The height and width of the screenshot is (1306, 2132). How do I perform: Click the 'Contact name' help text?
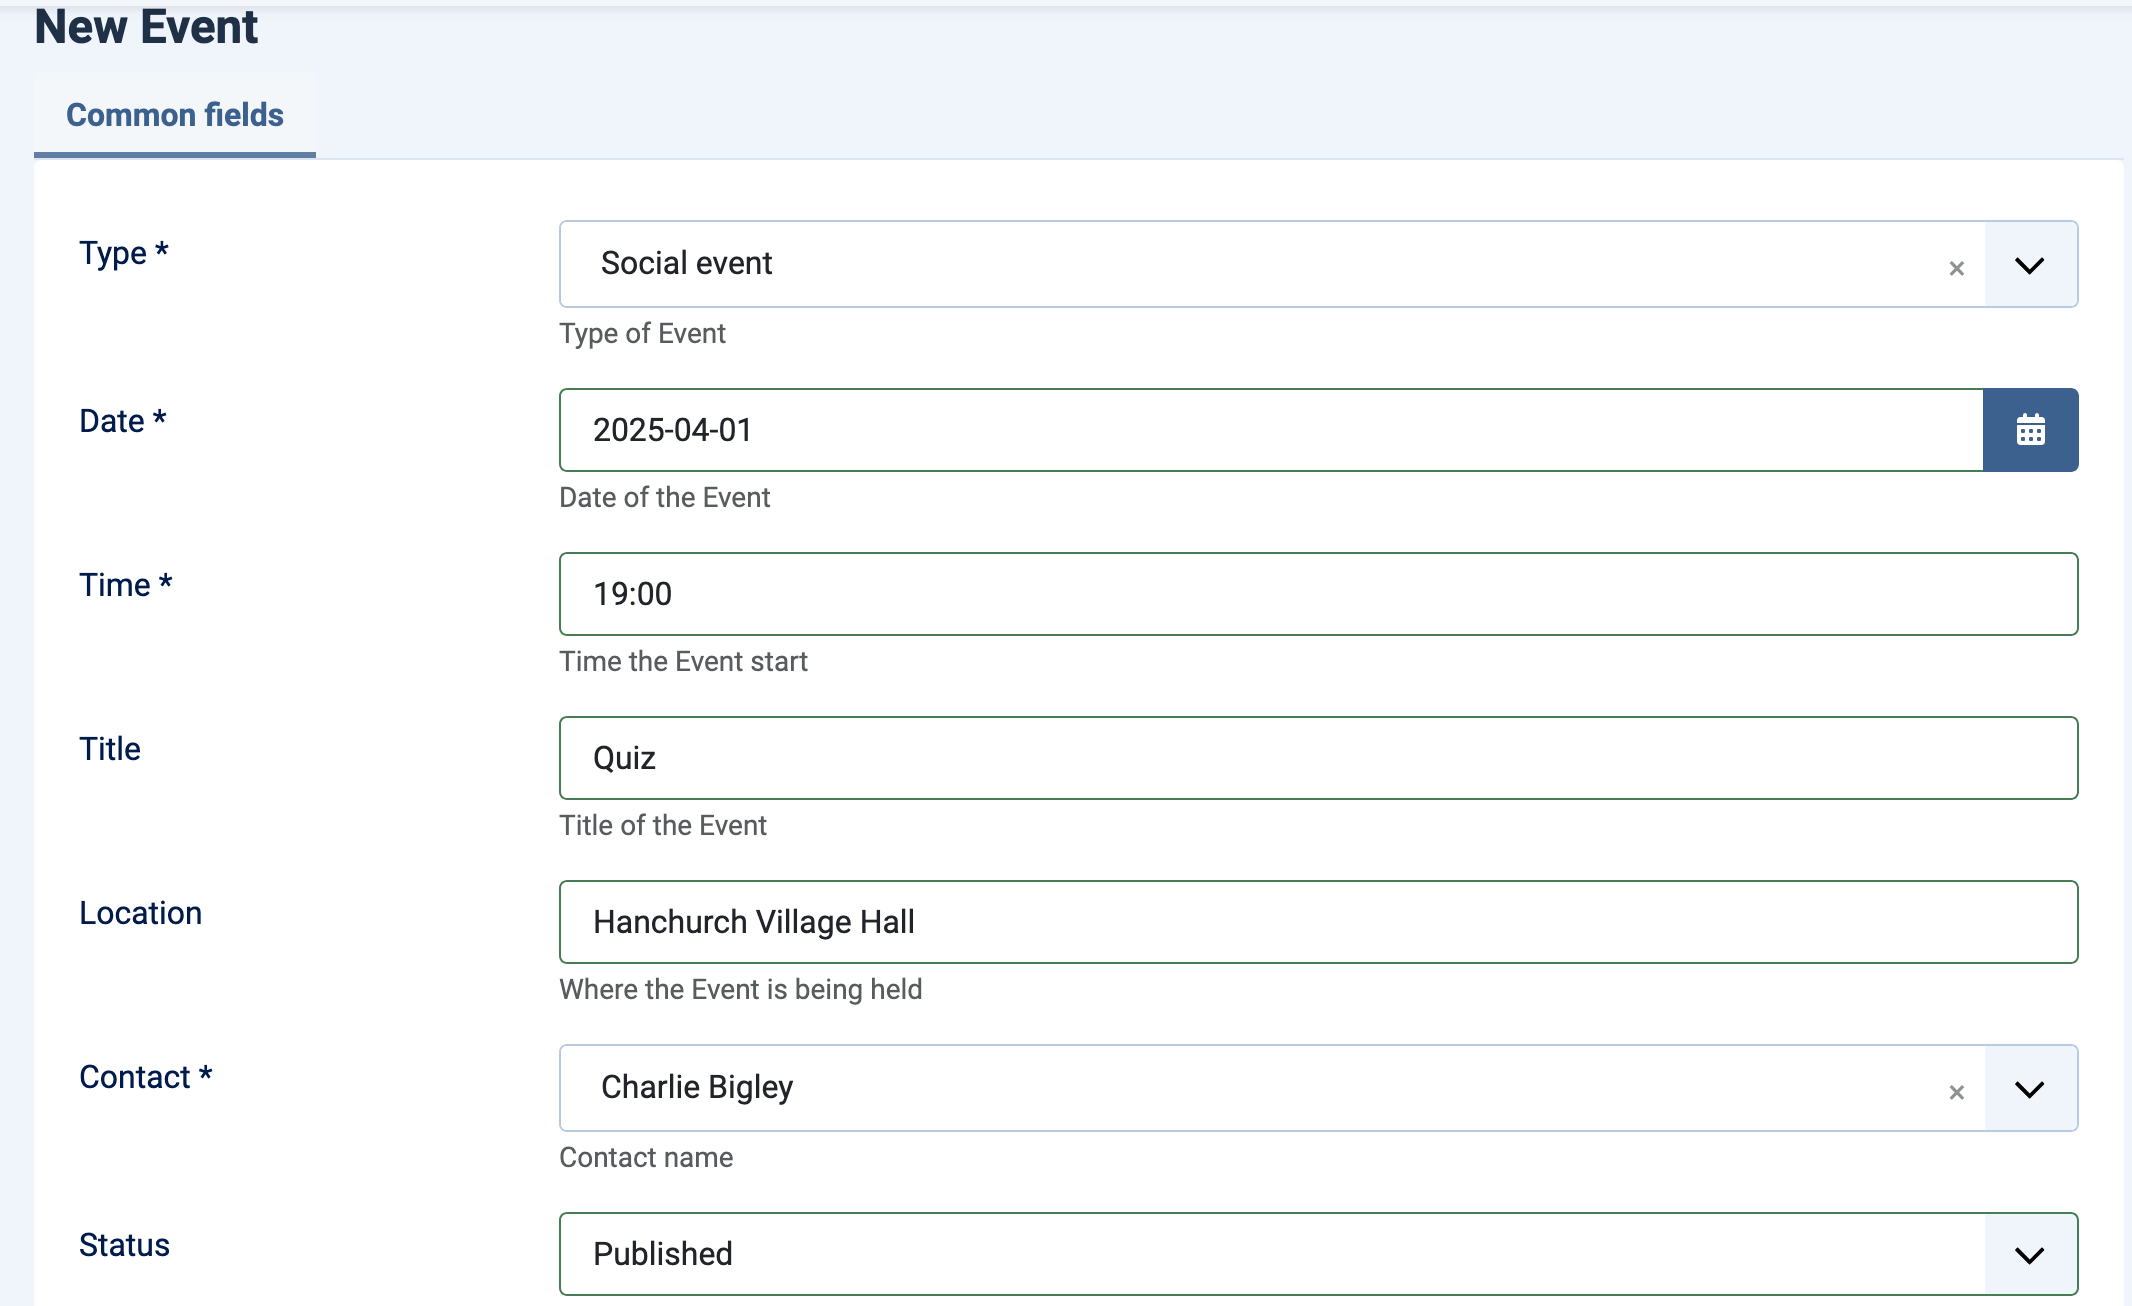click(x=646, y=1158)
